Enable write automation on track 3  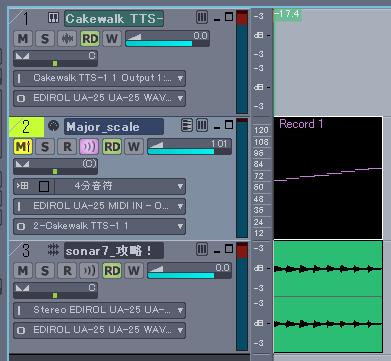[x=134, y=271]
